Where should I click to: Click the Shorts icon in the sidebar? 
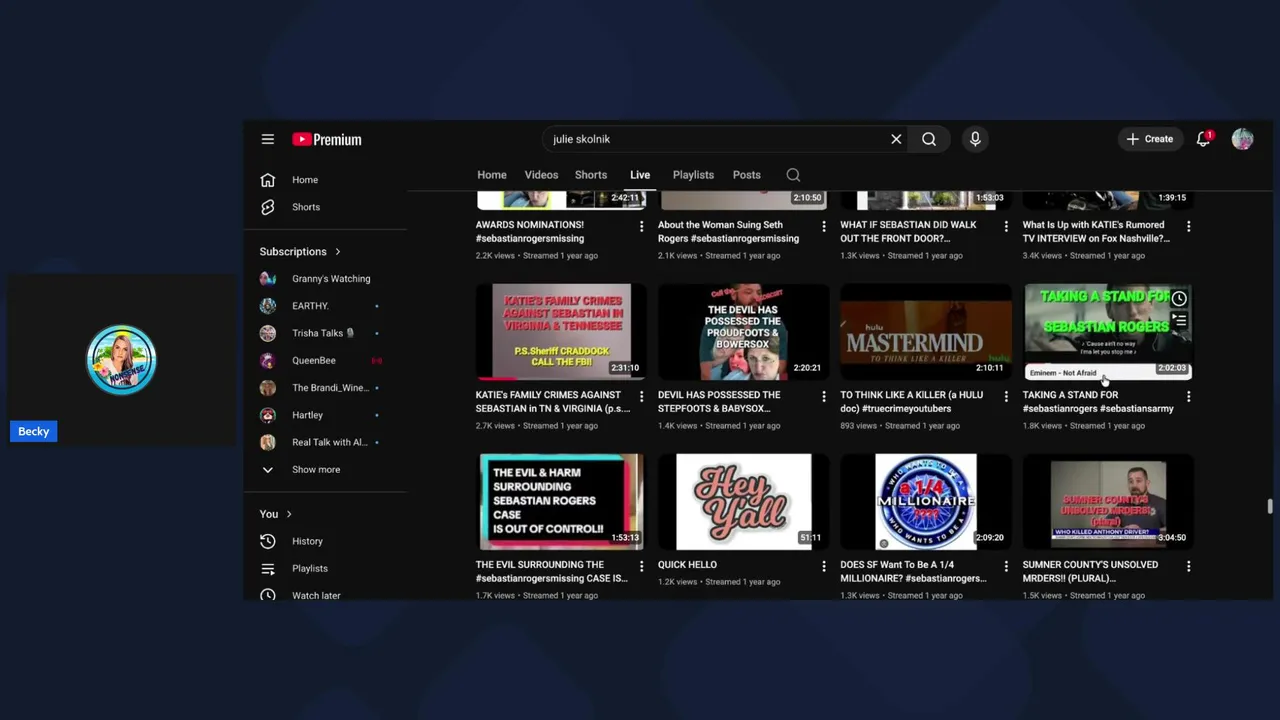(268, 207)
